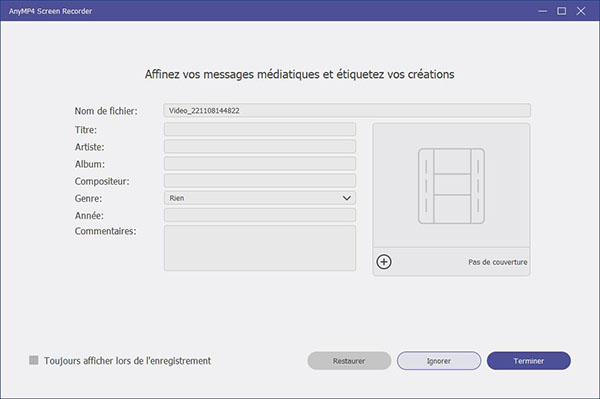Enable Toujours afficher lors de l'enregistrement checkbox
The width and height of the screenshot is (600, 399).
tap(34, 360)
